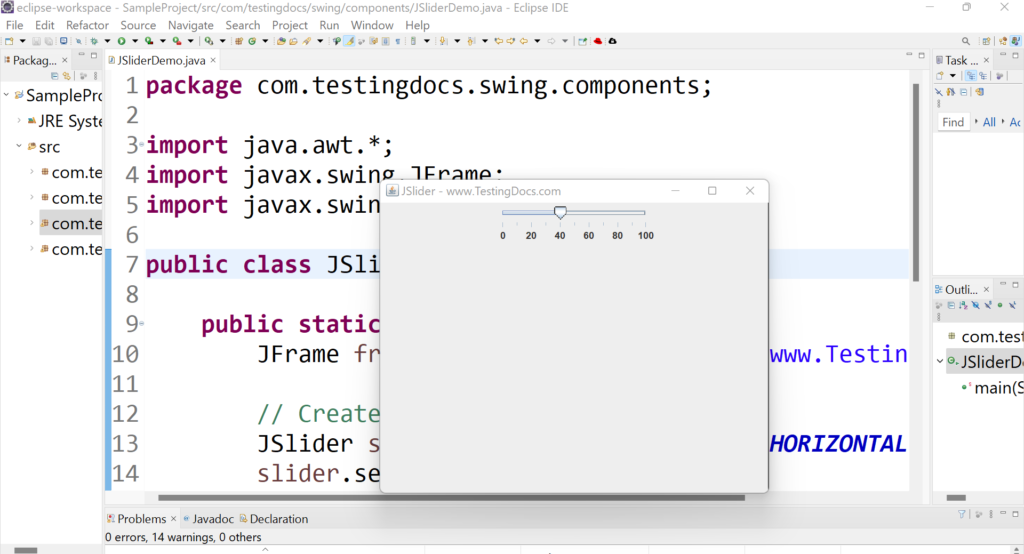Collapse the SampleProject tree node
This screenshot has width=1024, height=554.
tap(7, 95)
